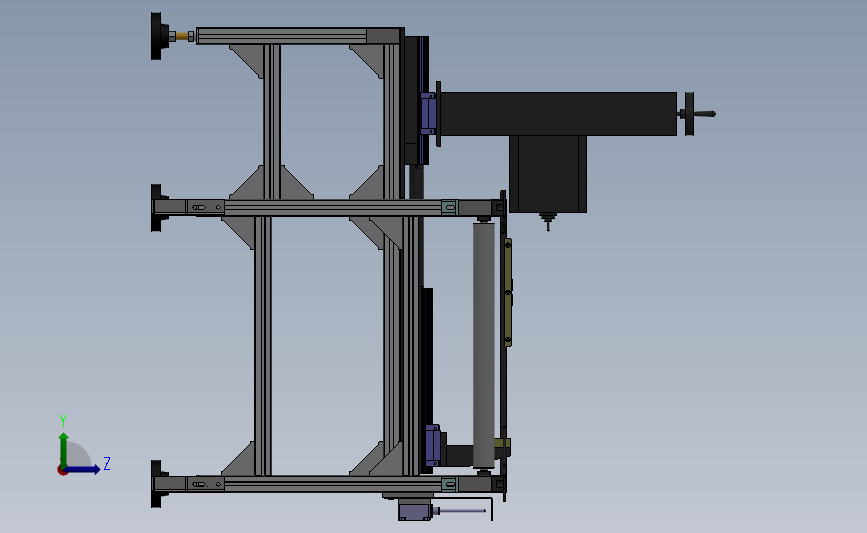The image size is (867, 533).
Task: Click the blue Z axis arrow of triad
Action: coord(83,469)
